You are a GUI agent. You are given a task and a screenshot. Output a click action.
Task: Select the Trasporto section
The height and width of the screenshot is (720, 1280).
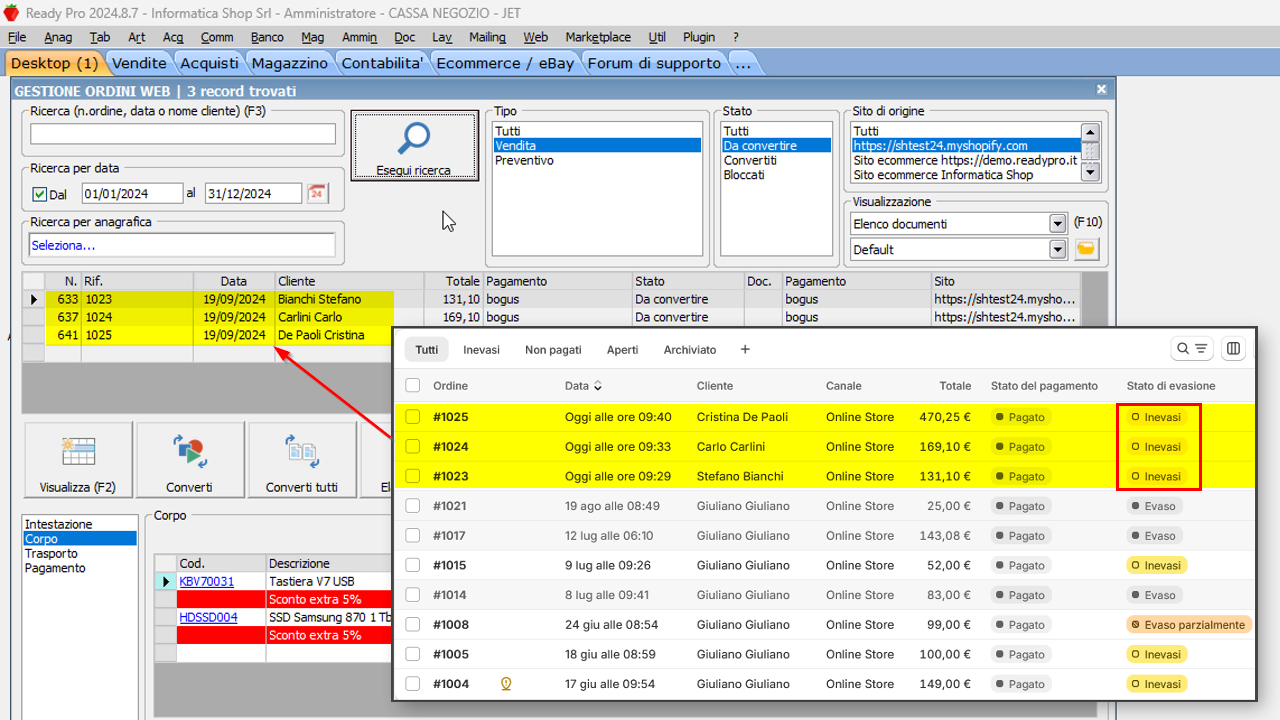tap(79, 554)
